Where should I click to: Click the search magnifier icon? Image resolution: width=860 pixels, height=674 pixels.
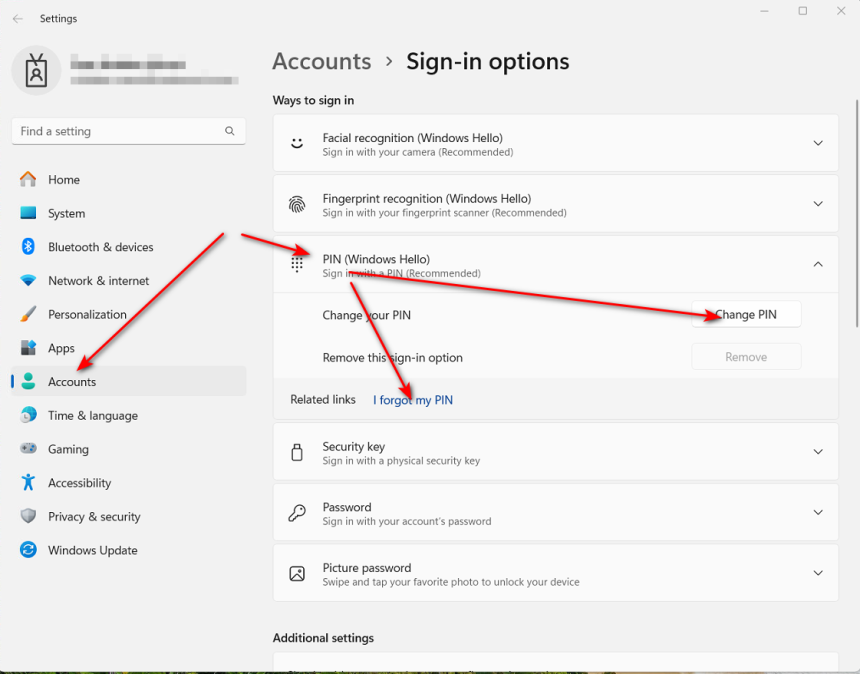[230, 131]
